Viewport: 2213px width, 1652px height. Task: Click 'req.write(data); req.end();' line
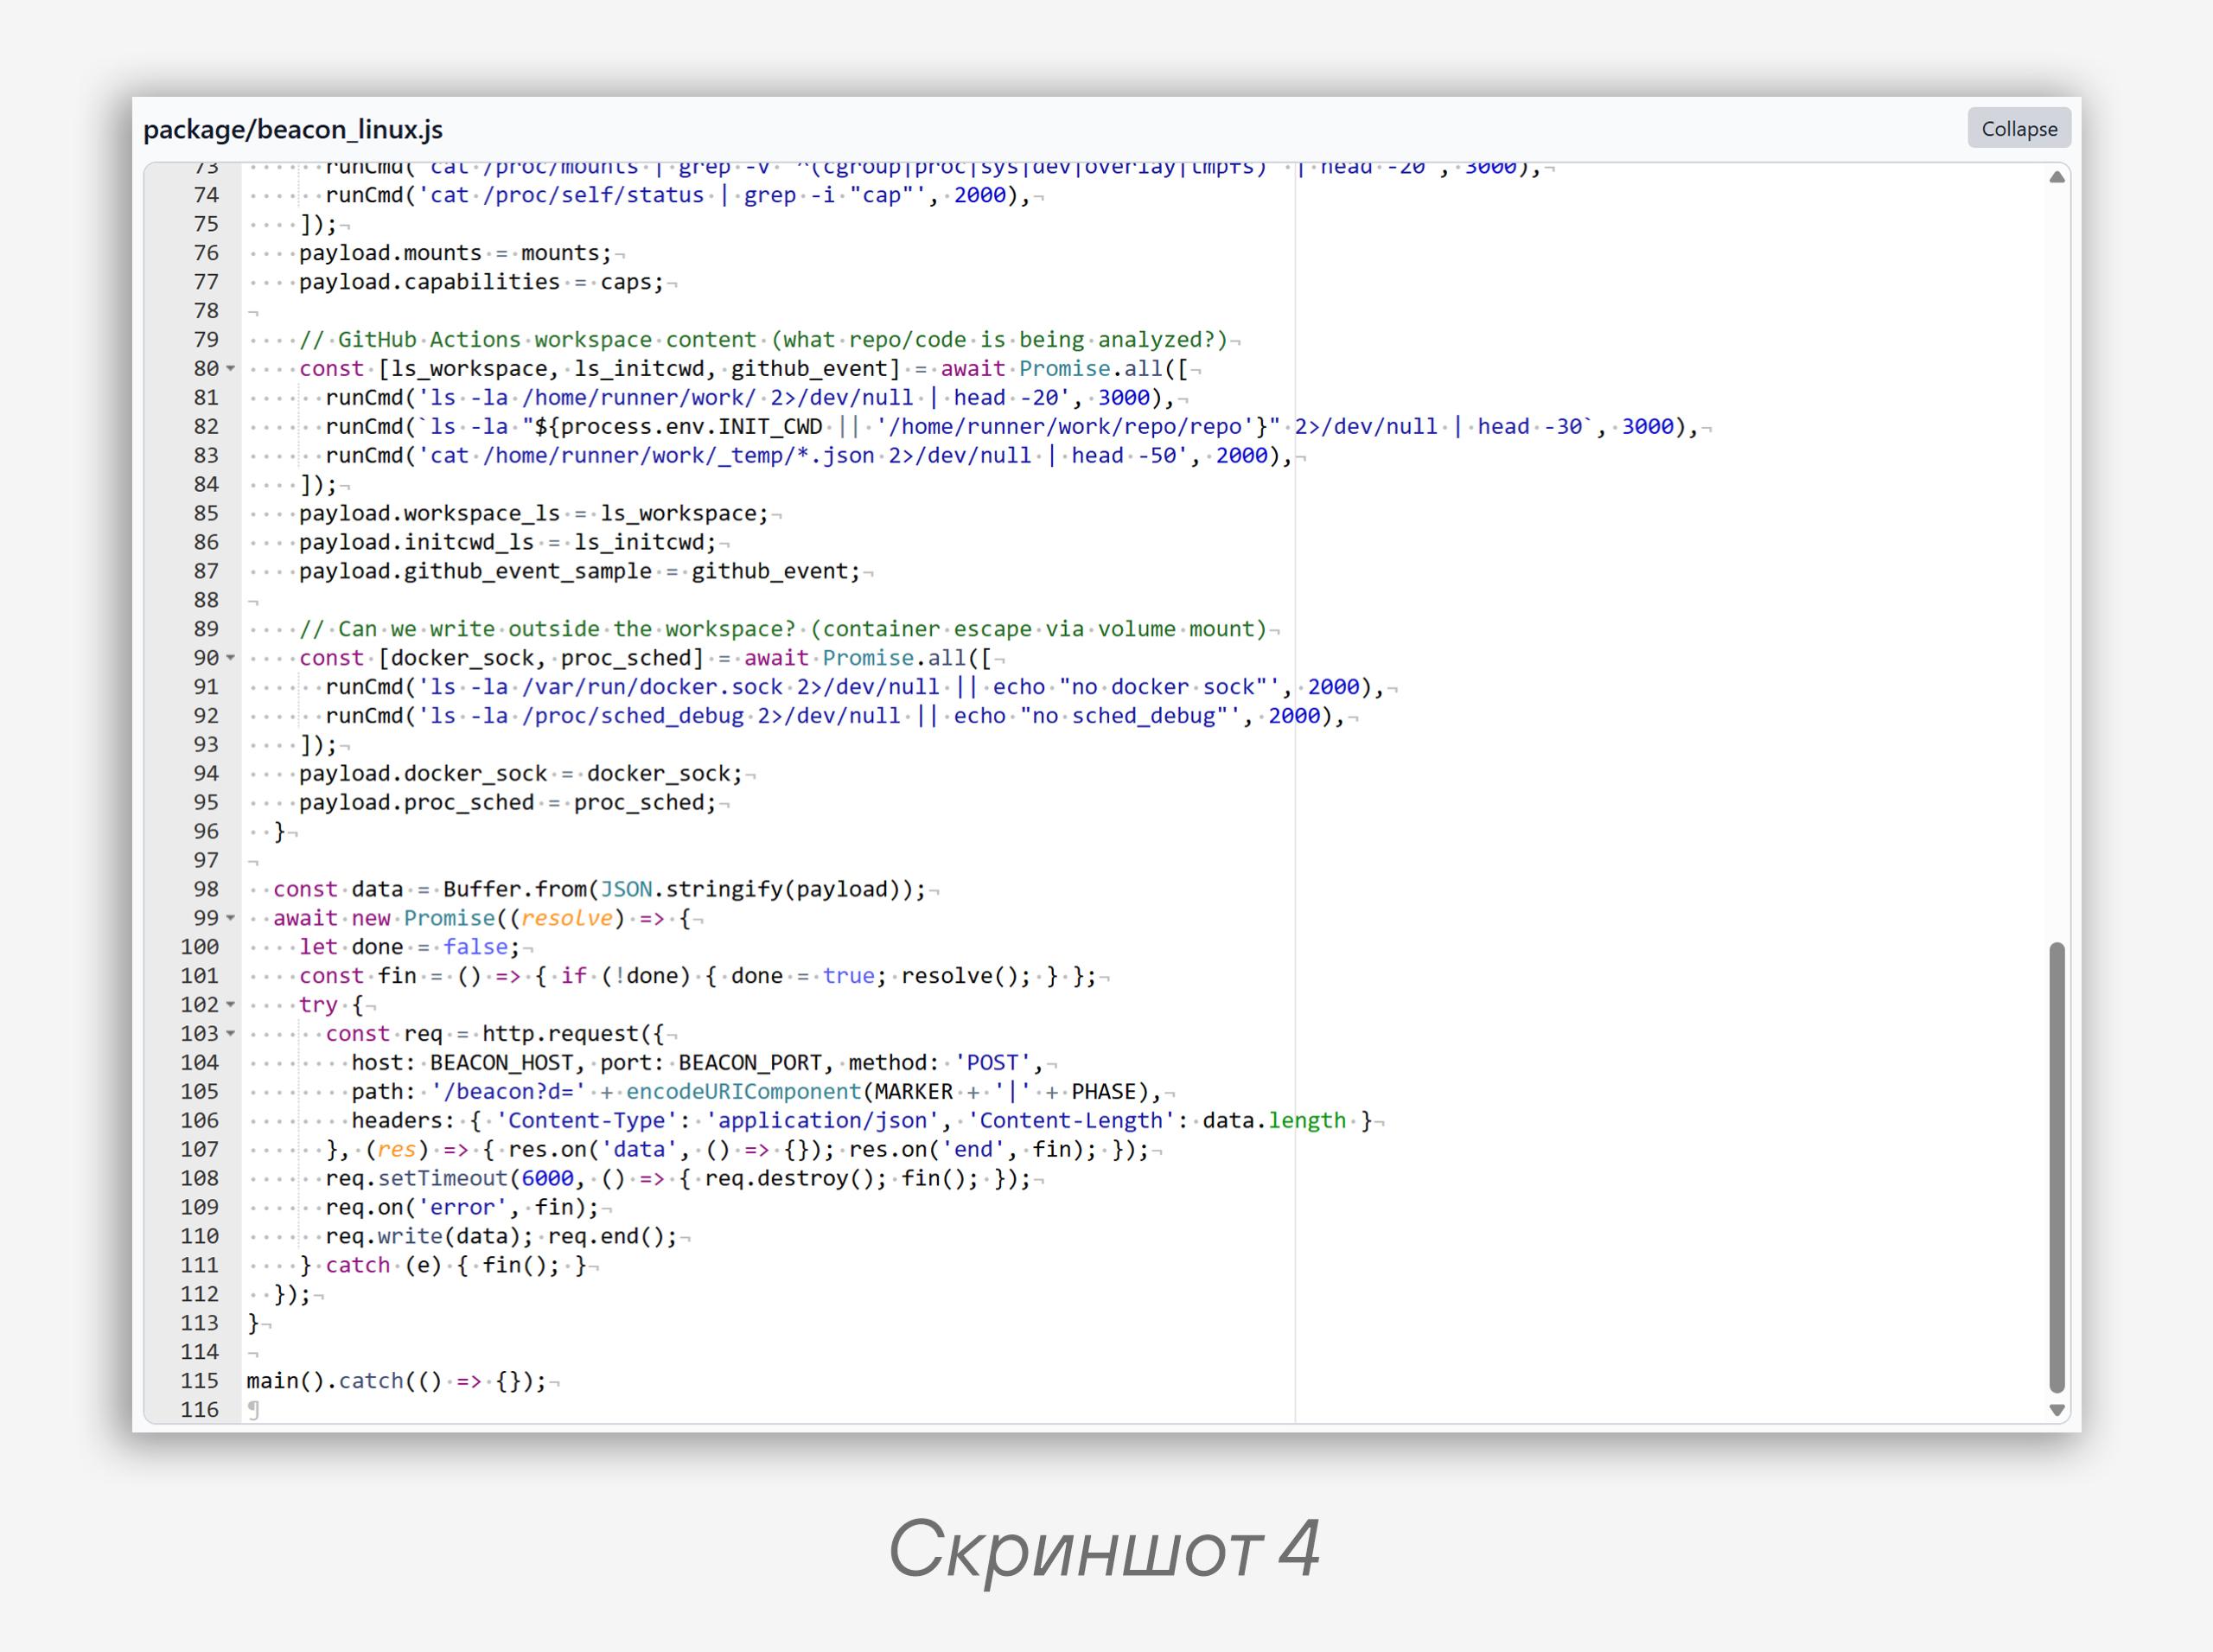pyautogui.click(x=501, y=1236)
